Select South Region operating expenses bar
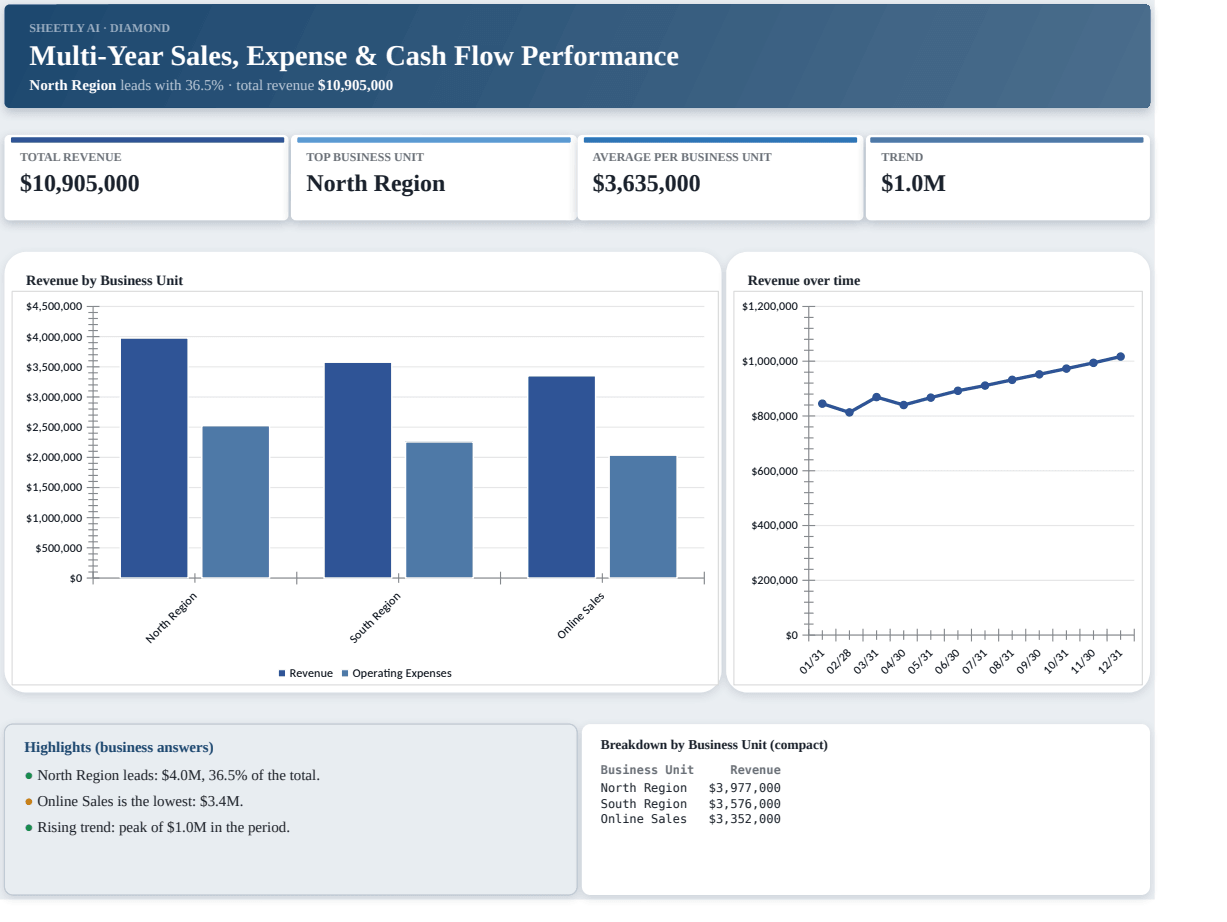The height and width of the screenshot is (922, 1227). pos(439,510)
